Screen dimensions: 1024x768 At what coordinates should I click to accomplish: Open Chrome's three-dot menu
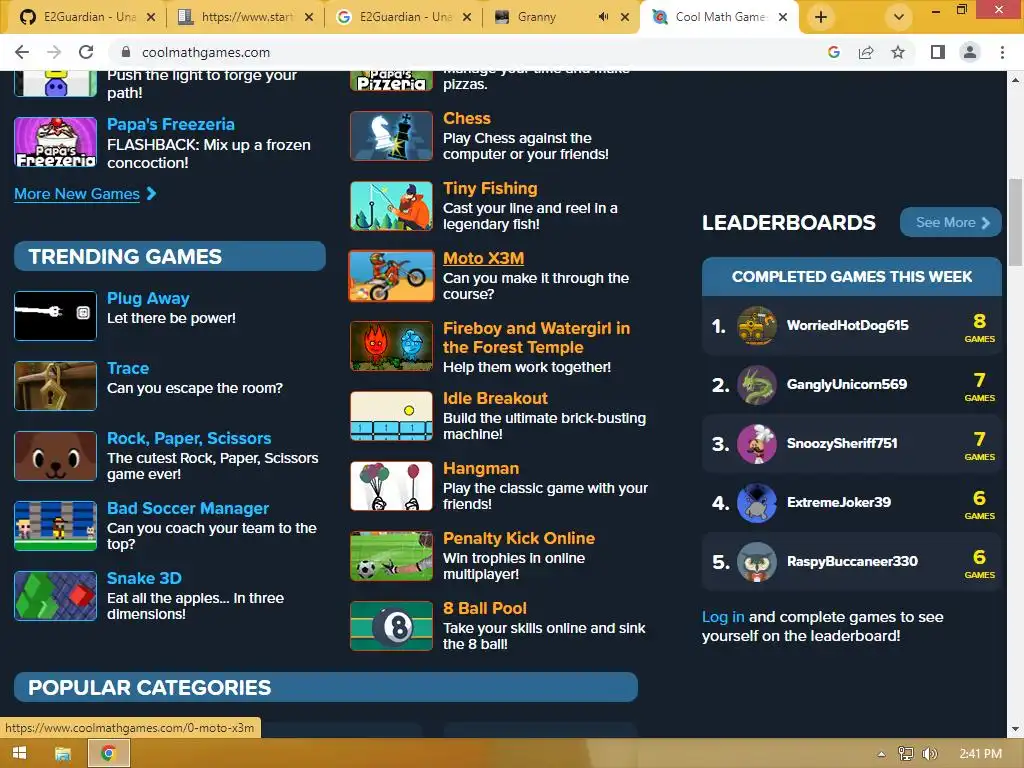coord(1002,52)
